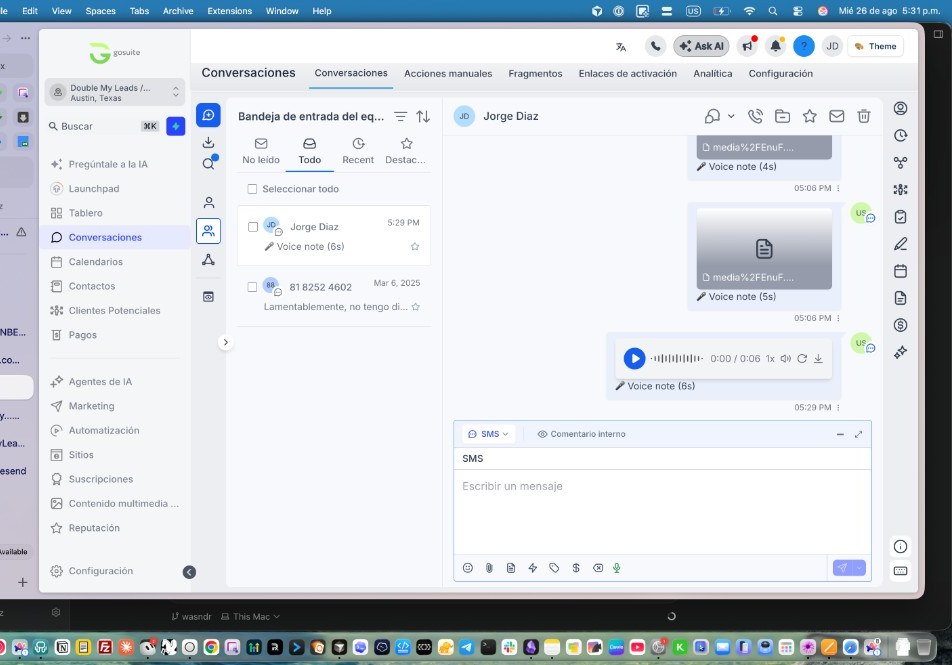
Task: Check the Jorge Diaz conversation checkbox
Action: click(253, 227)
